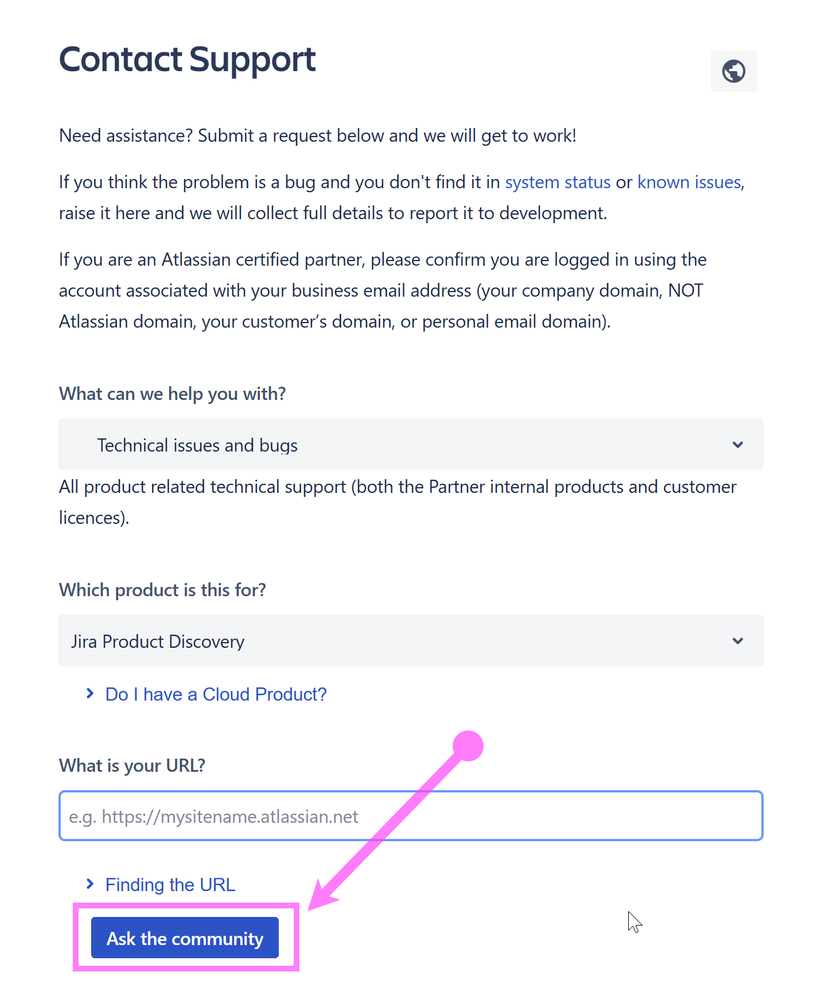Click the Do I have a Cloud Product? text

216,694
